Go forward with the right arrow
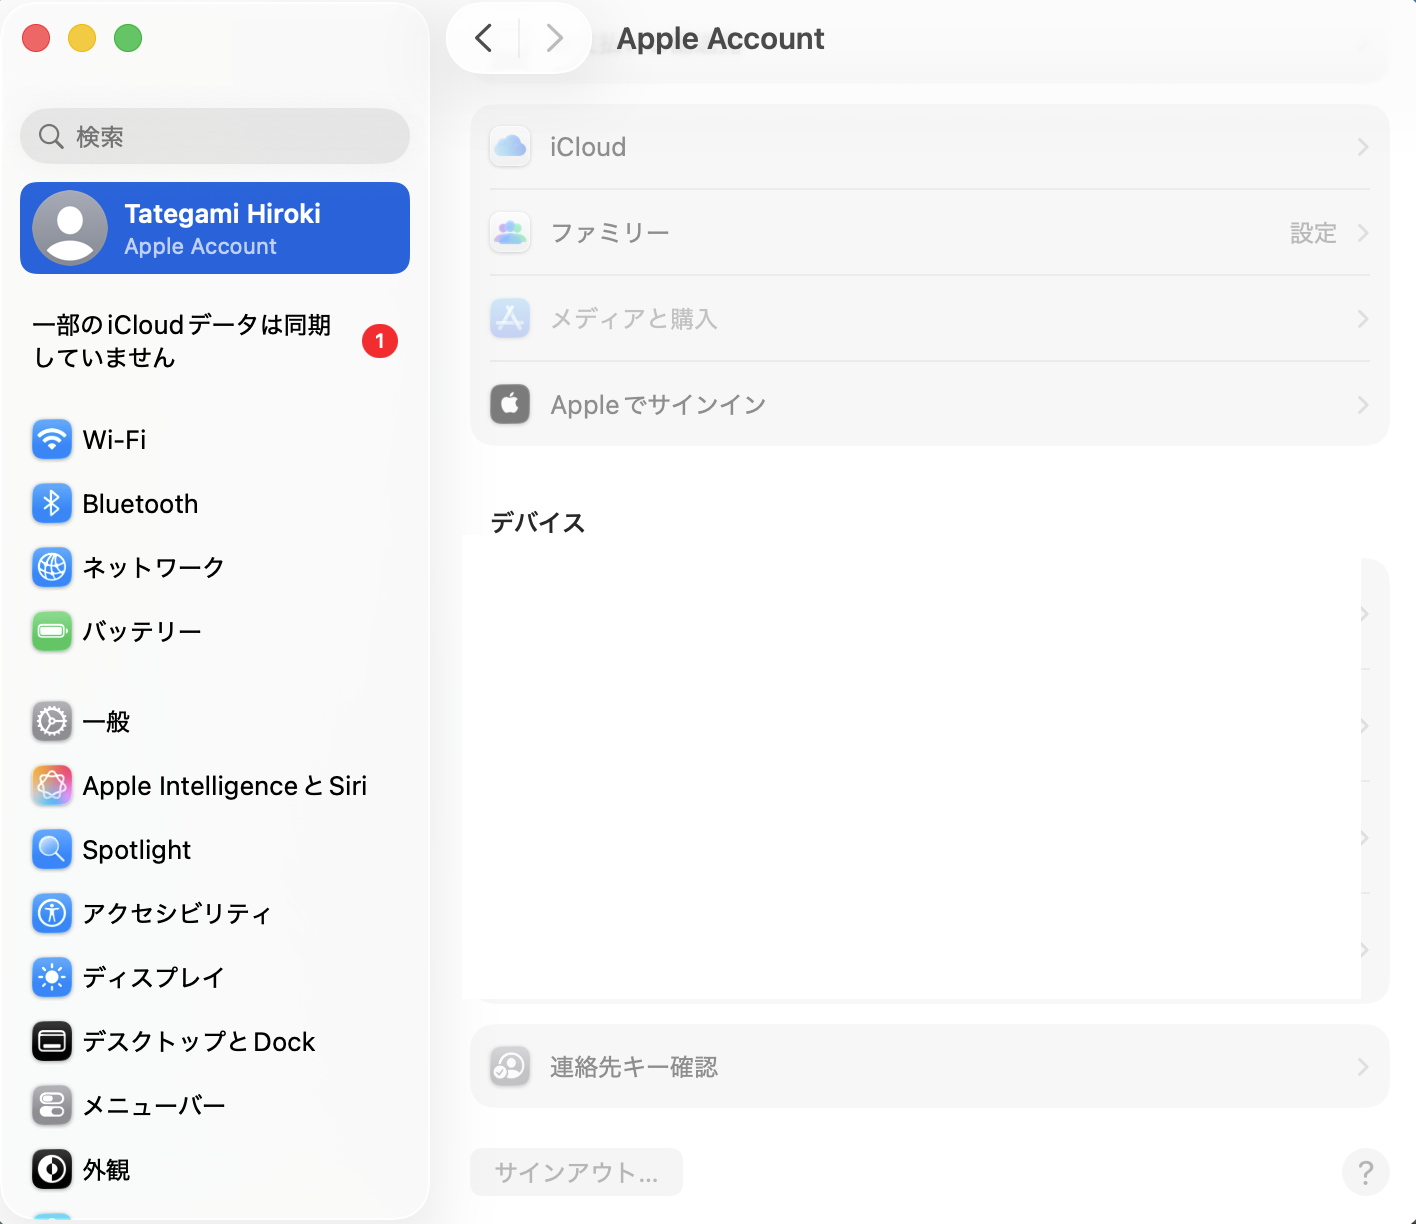This screenshot has height=1224, width=1416. (555, 38)
